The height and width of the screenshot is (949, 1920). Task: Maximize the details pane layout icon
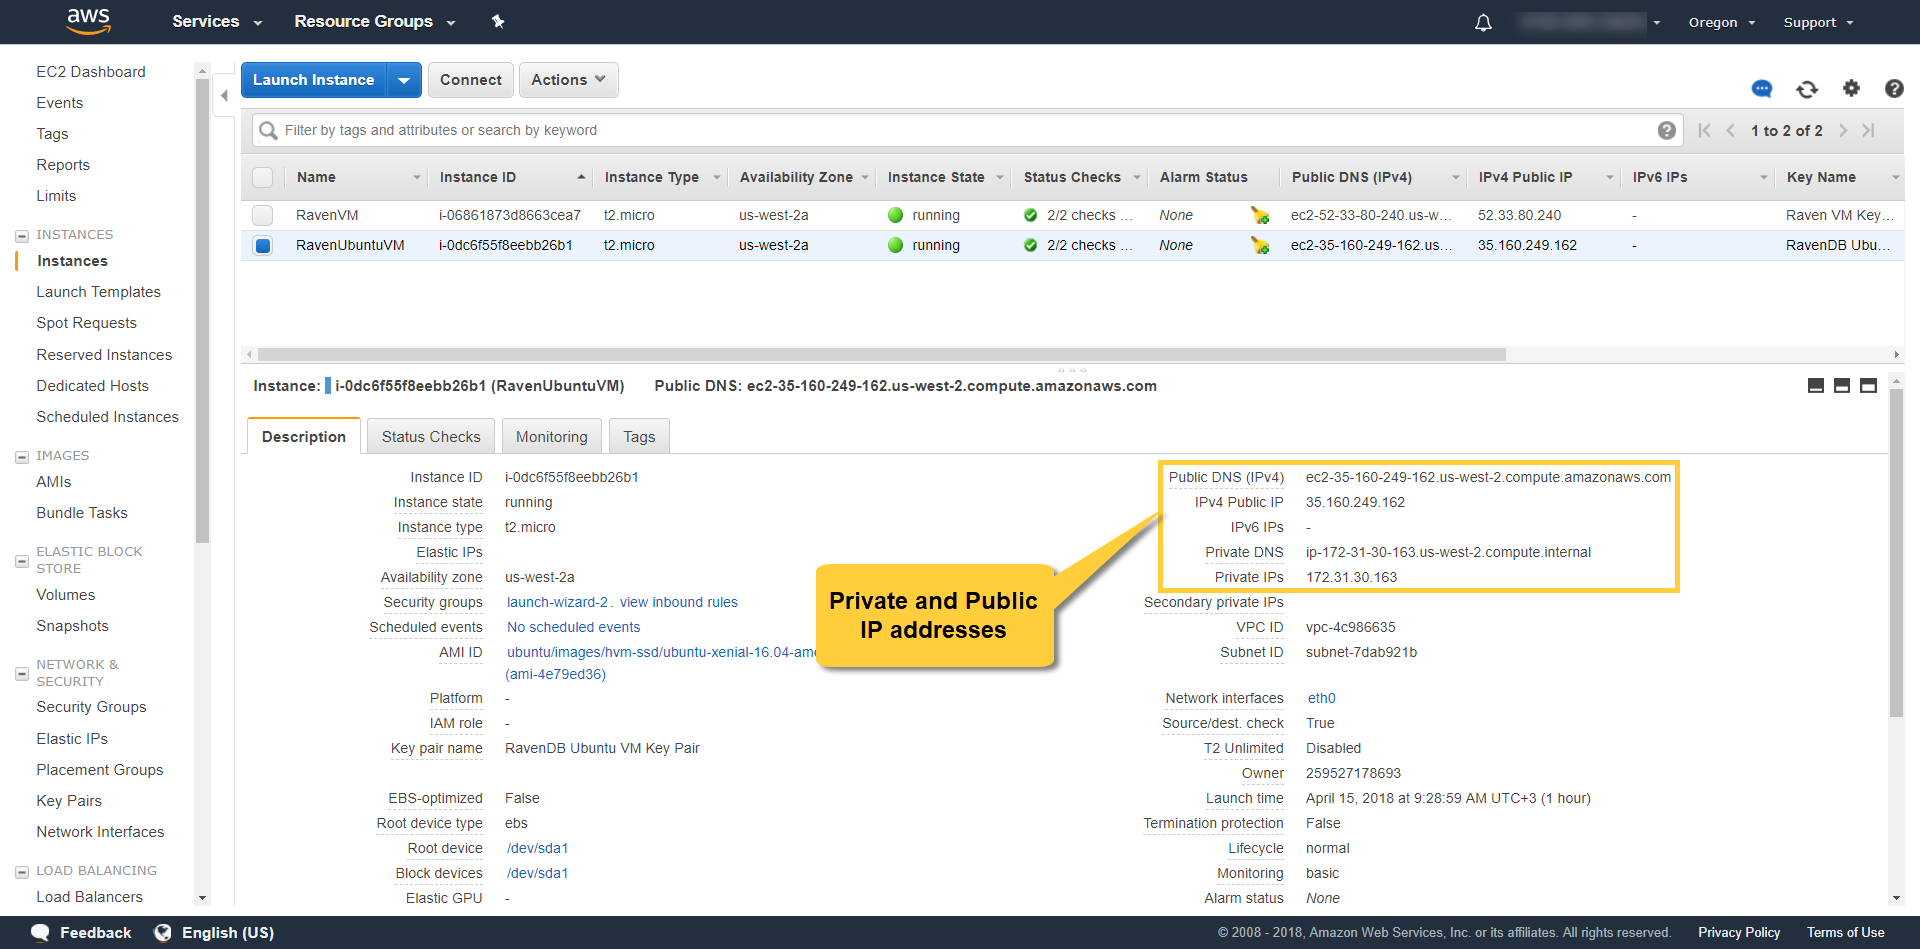point(1868,386)
